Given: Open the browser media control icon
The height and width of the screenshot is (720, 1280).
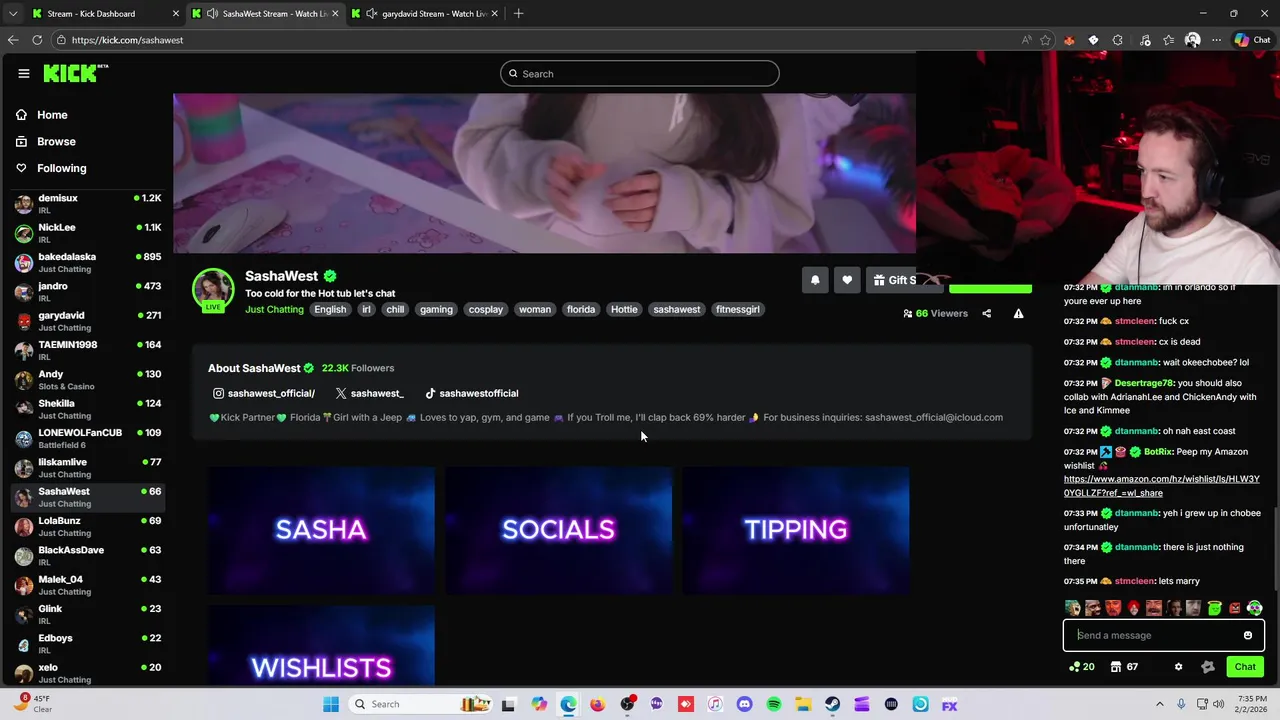Looking at the screenshot, I should click(1145, 40).
